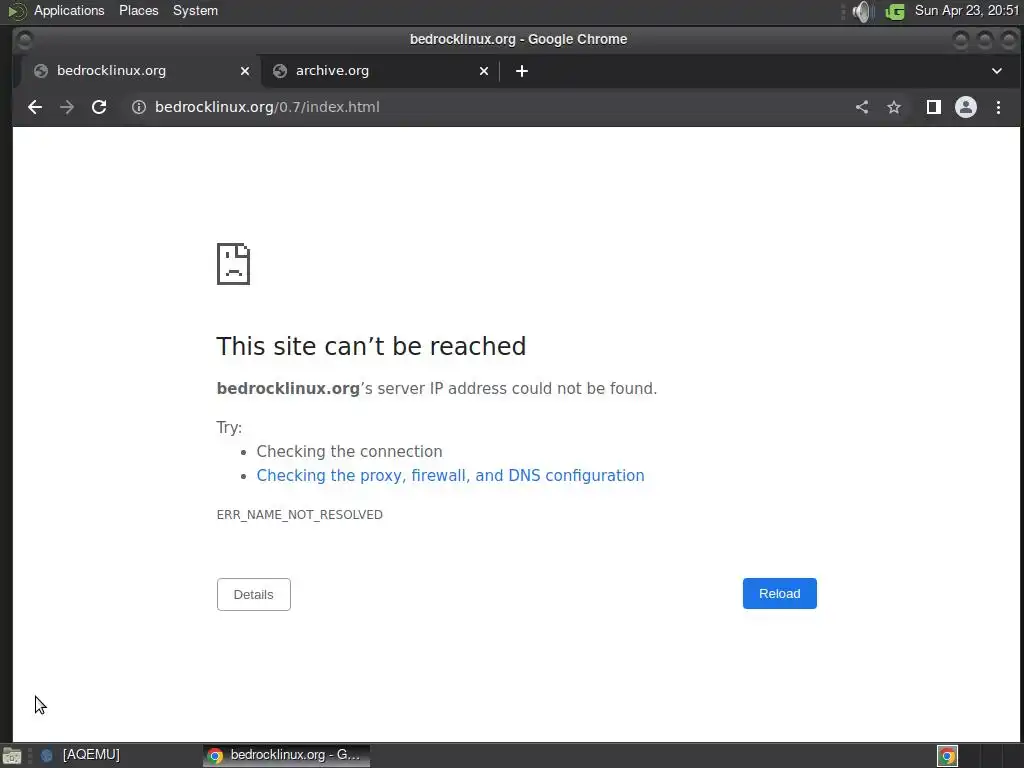Viewport: 1024px width, 768px height.
Task: Open Chrome side panel icon
Action: tap(934, 107)
